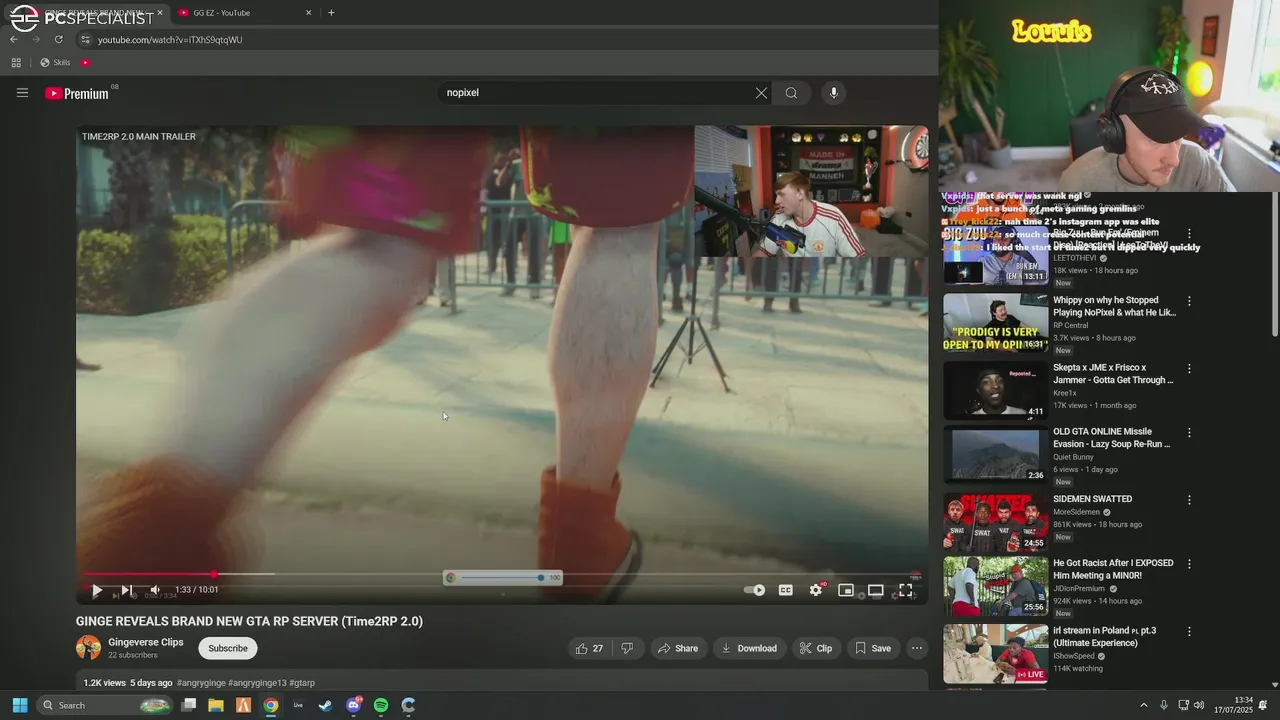Click the search magnifier button

point(791,93)
